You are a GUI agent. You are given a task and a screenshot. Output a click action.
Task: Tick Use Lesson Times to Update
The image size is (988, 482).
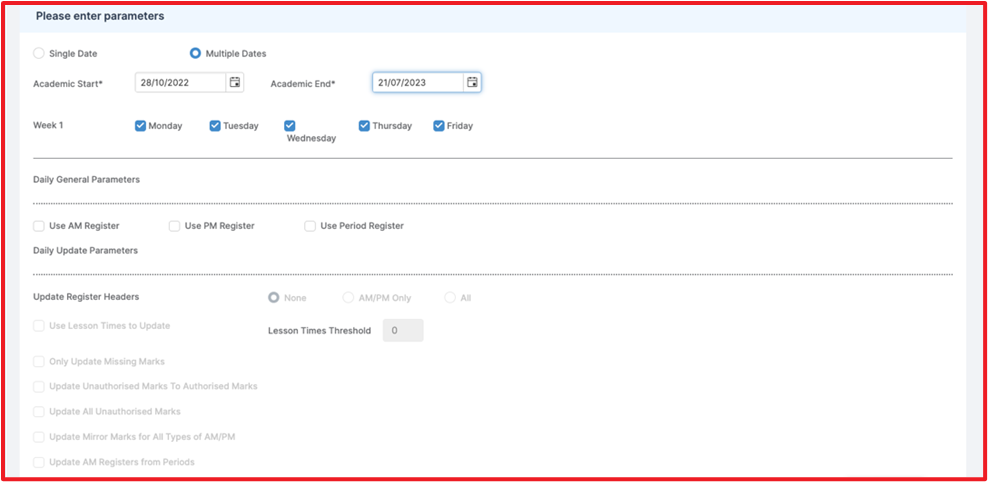39,326
